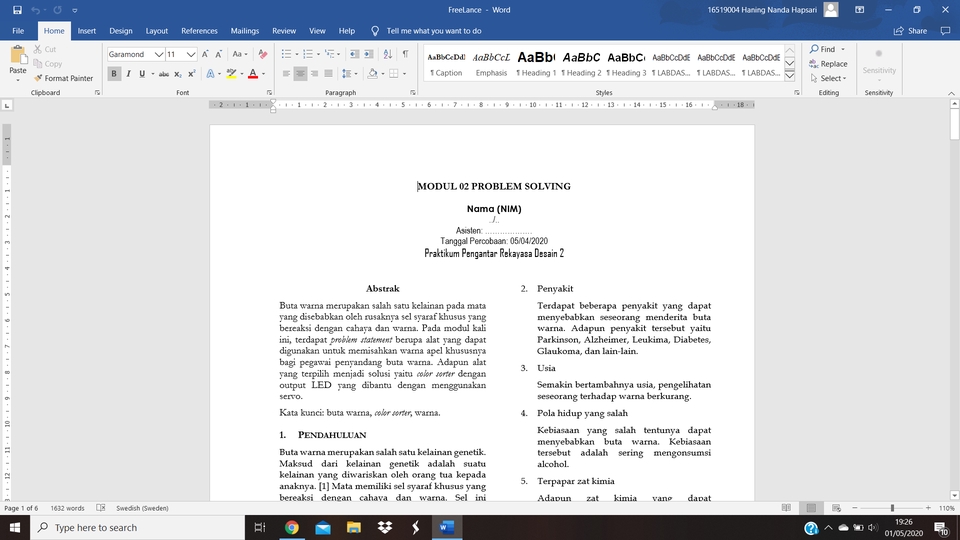Increase font size with grow font icon

pyautogui.click(x=205, y=54)
